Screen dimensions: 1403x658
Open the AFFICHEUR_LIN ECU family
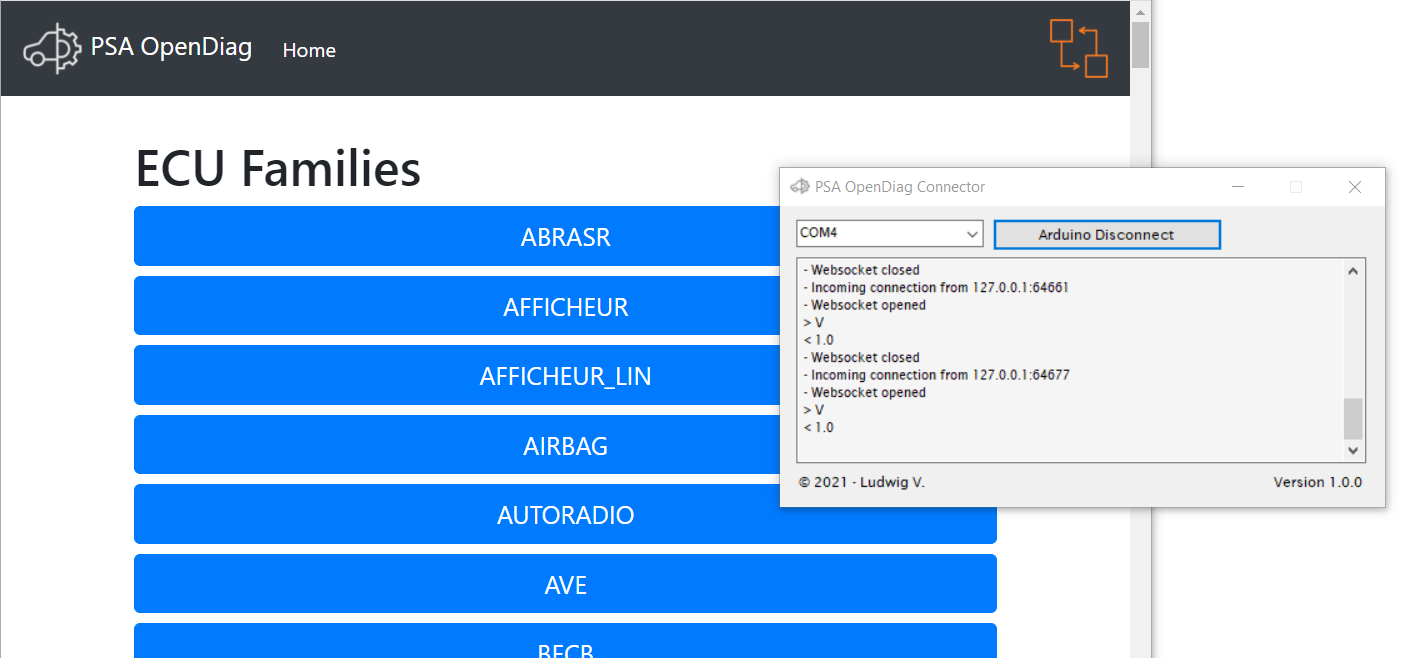(x=565, y=376)
